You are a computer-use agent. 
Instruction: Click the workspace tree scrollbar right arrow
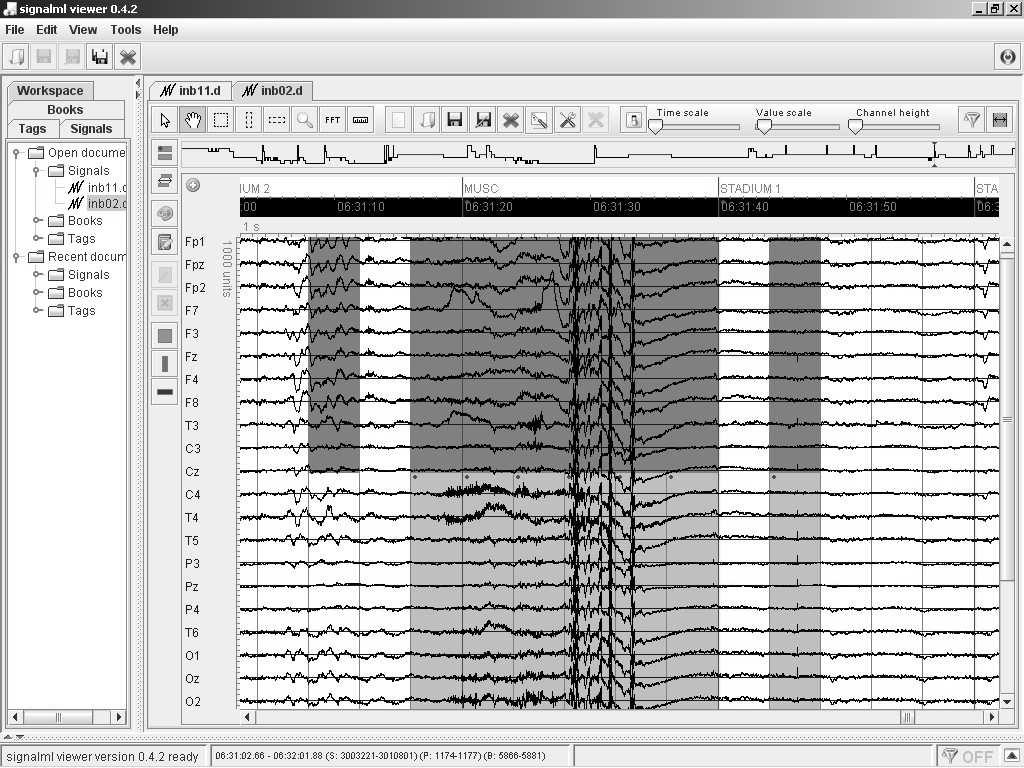pyautogui.click(x=119, y=717)
